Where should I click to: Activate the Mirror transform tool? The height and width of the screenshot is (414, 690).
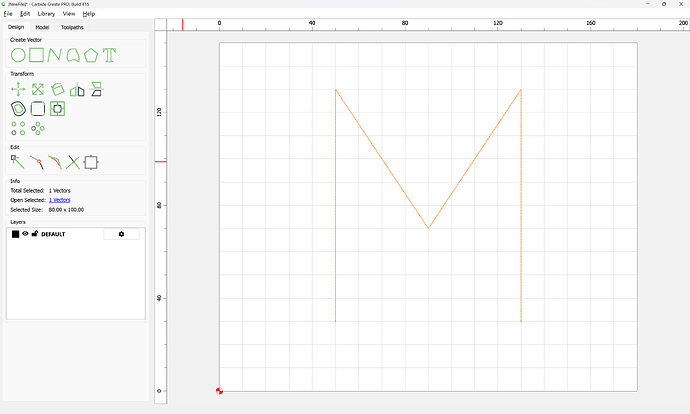(77, 89)
